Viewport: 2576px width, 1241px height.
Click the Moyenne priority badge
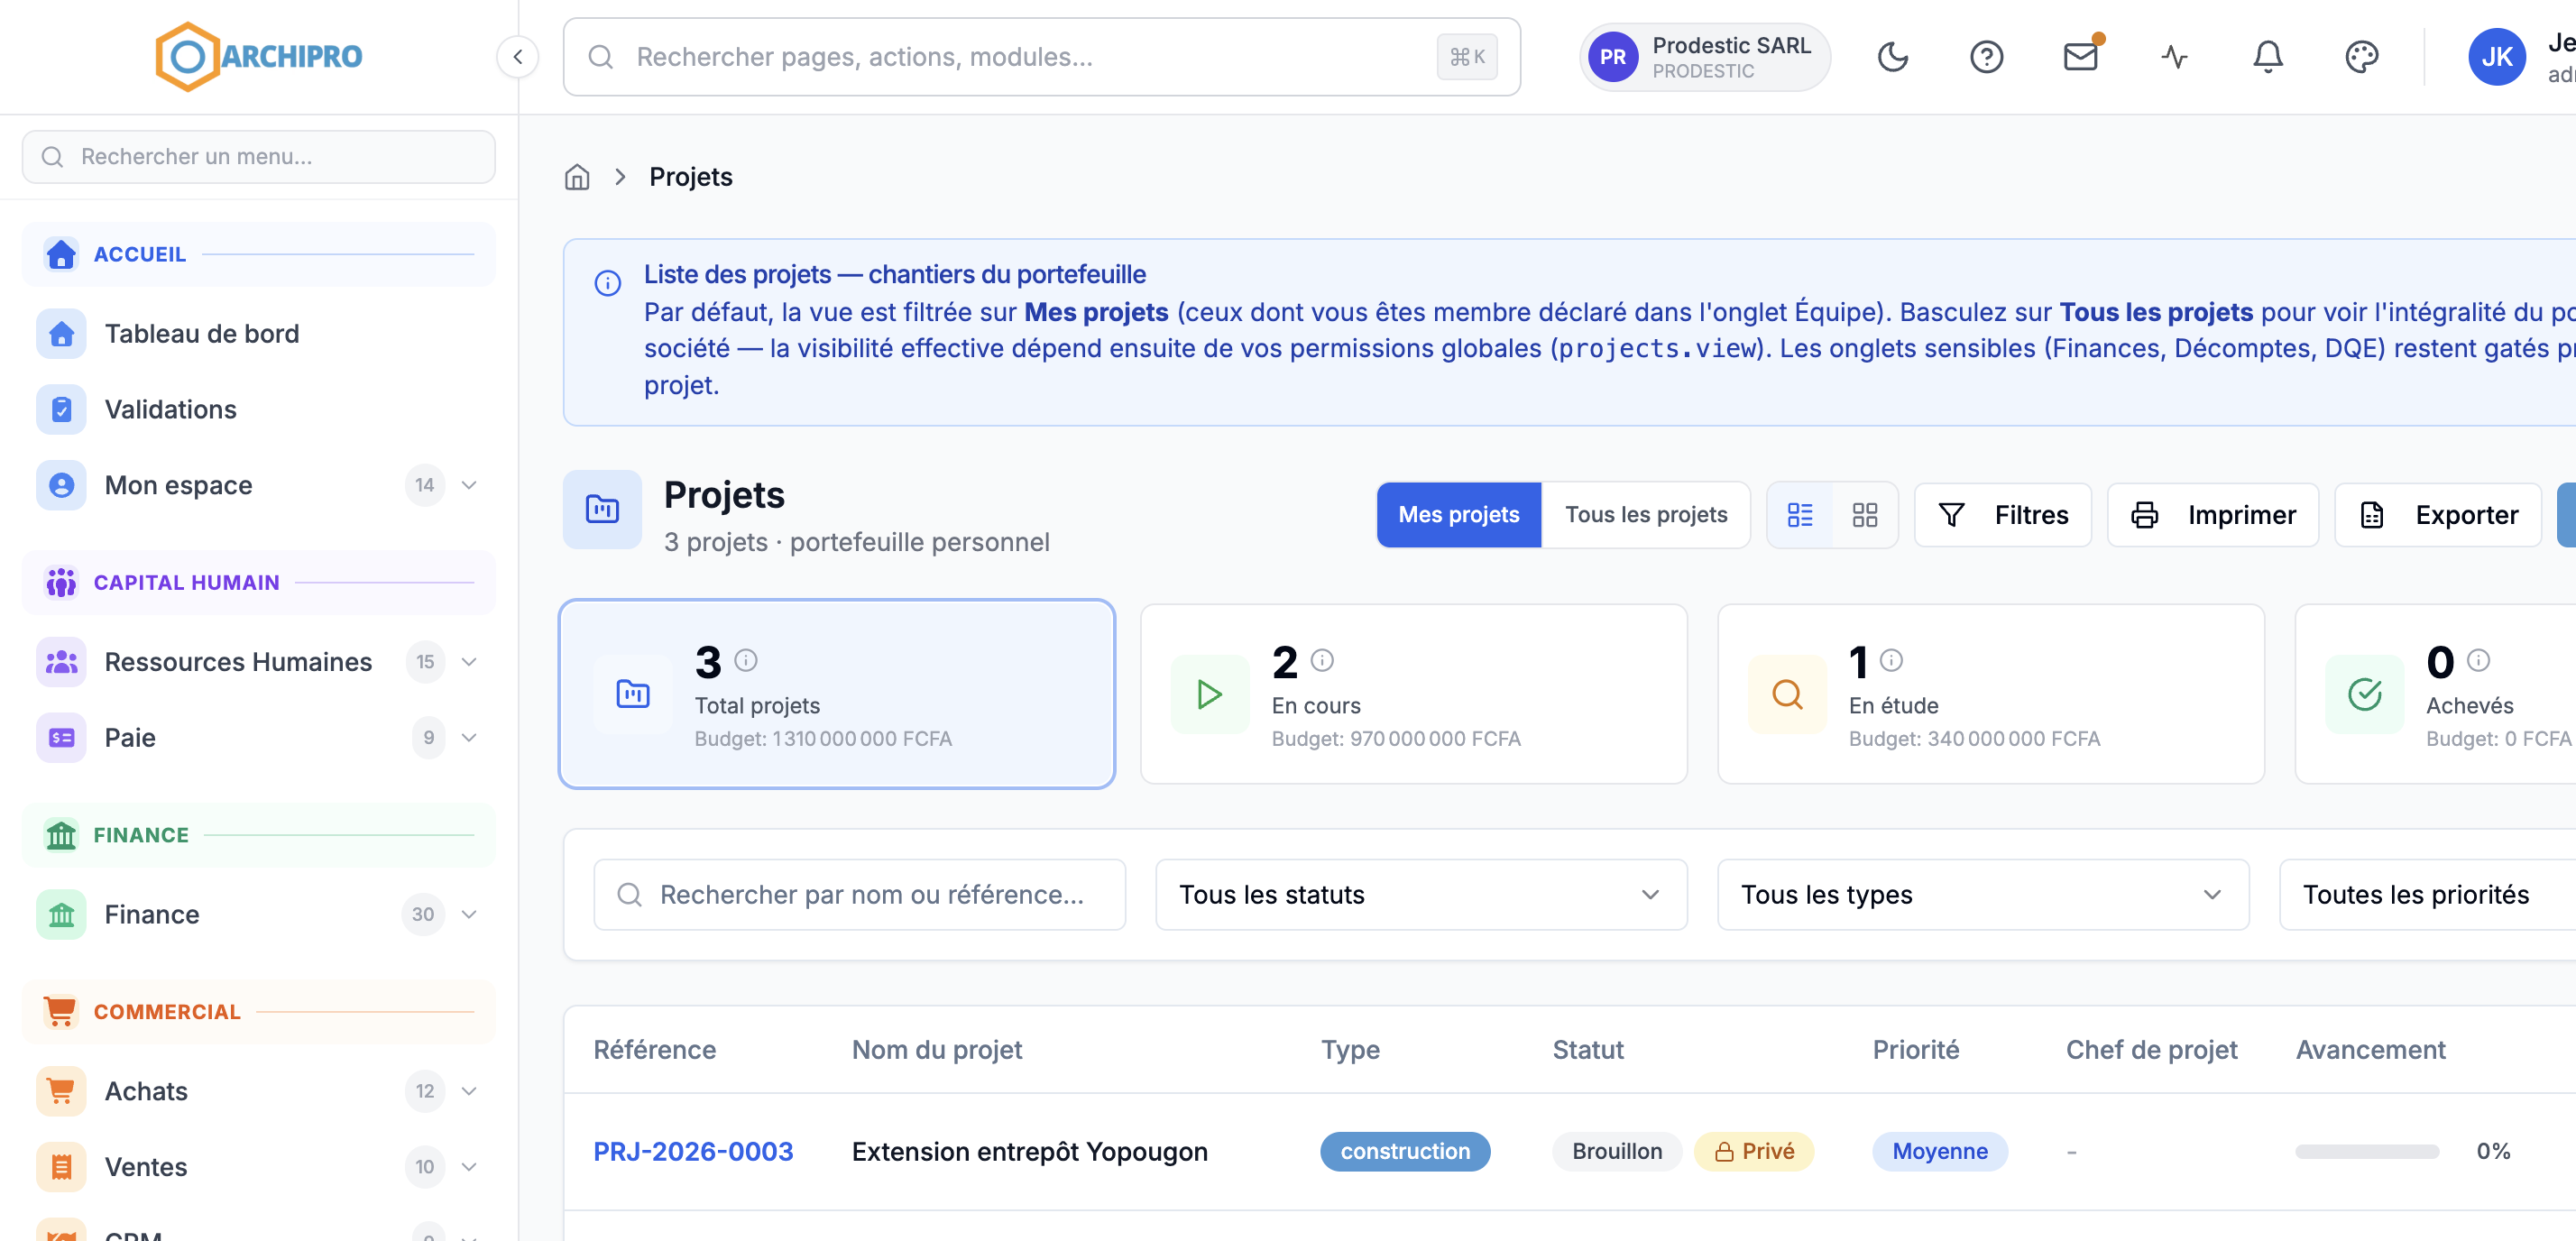point(1939,1151)
